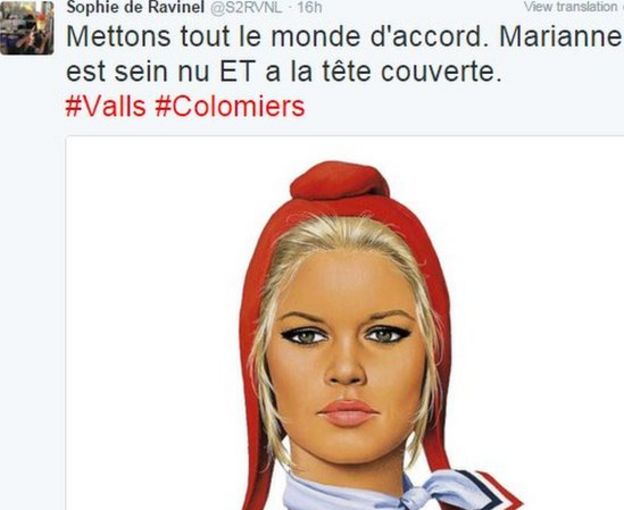Open the #Colomiers hashtag
624x510 pixels.
(230, 107)
